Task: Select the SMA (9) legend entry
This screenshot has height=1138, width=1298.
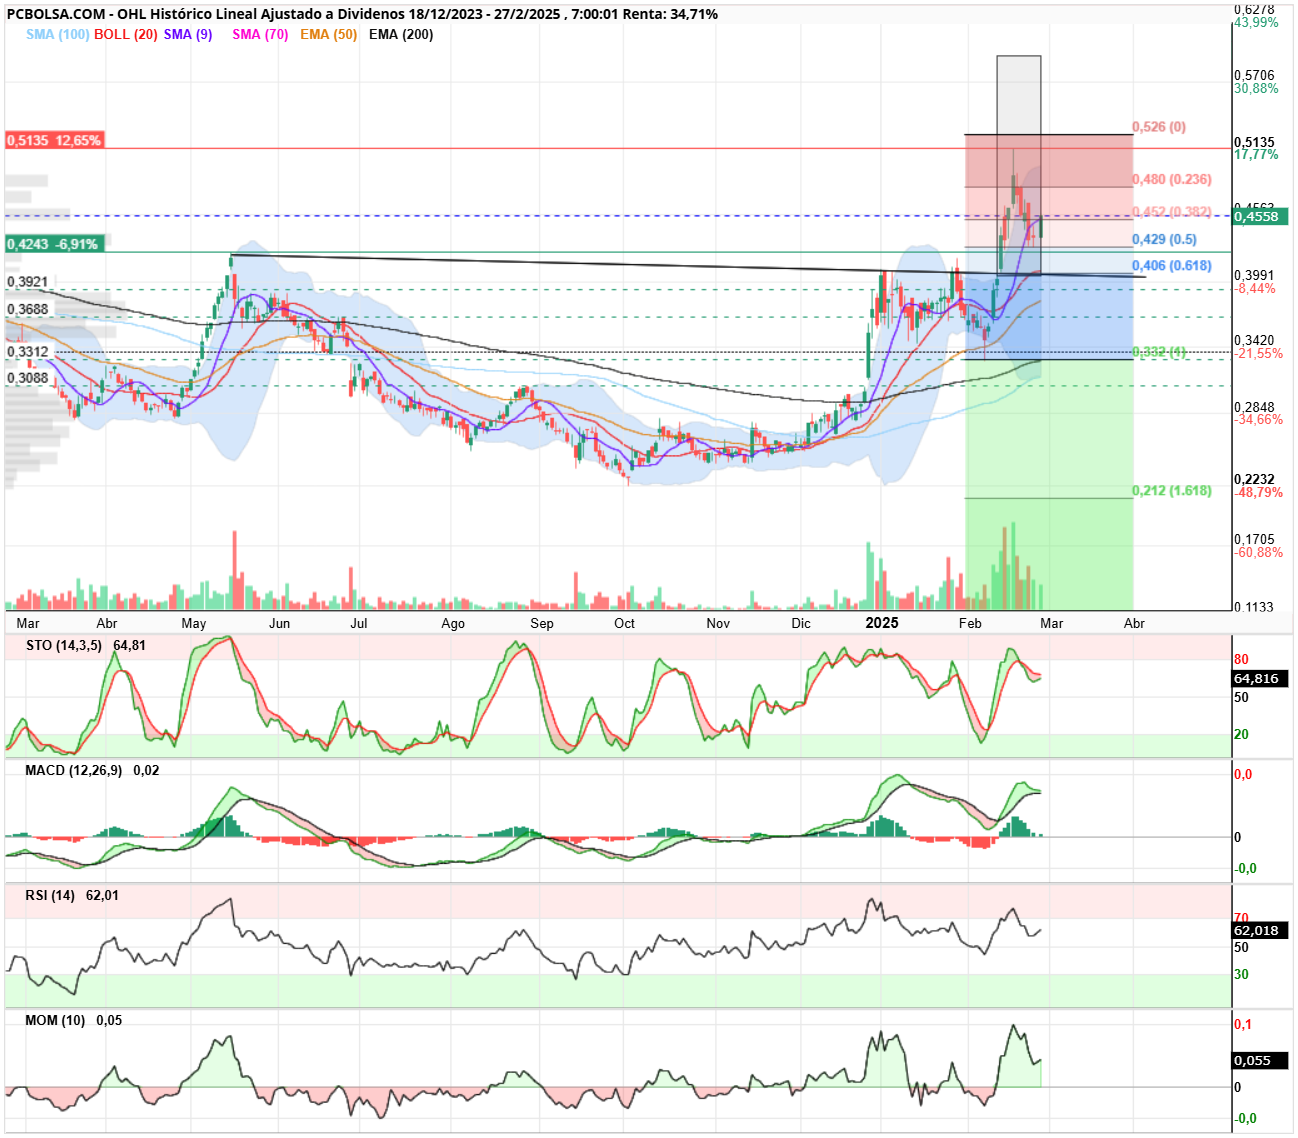Action: pyautogui.click(x=188, y=34)
